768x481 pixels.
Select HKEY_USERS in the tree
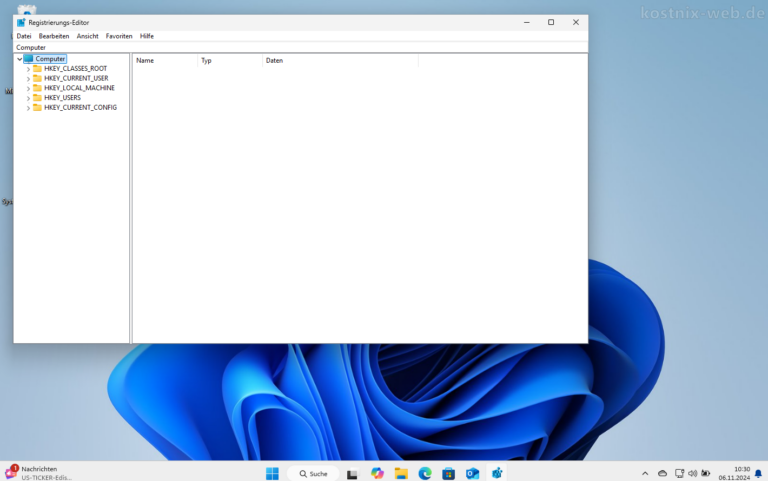coord(62,98)
